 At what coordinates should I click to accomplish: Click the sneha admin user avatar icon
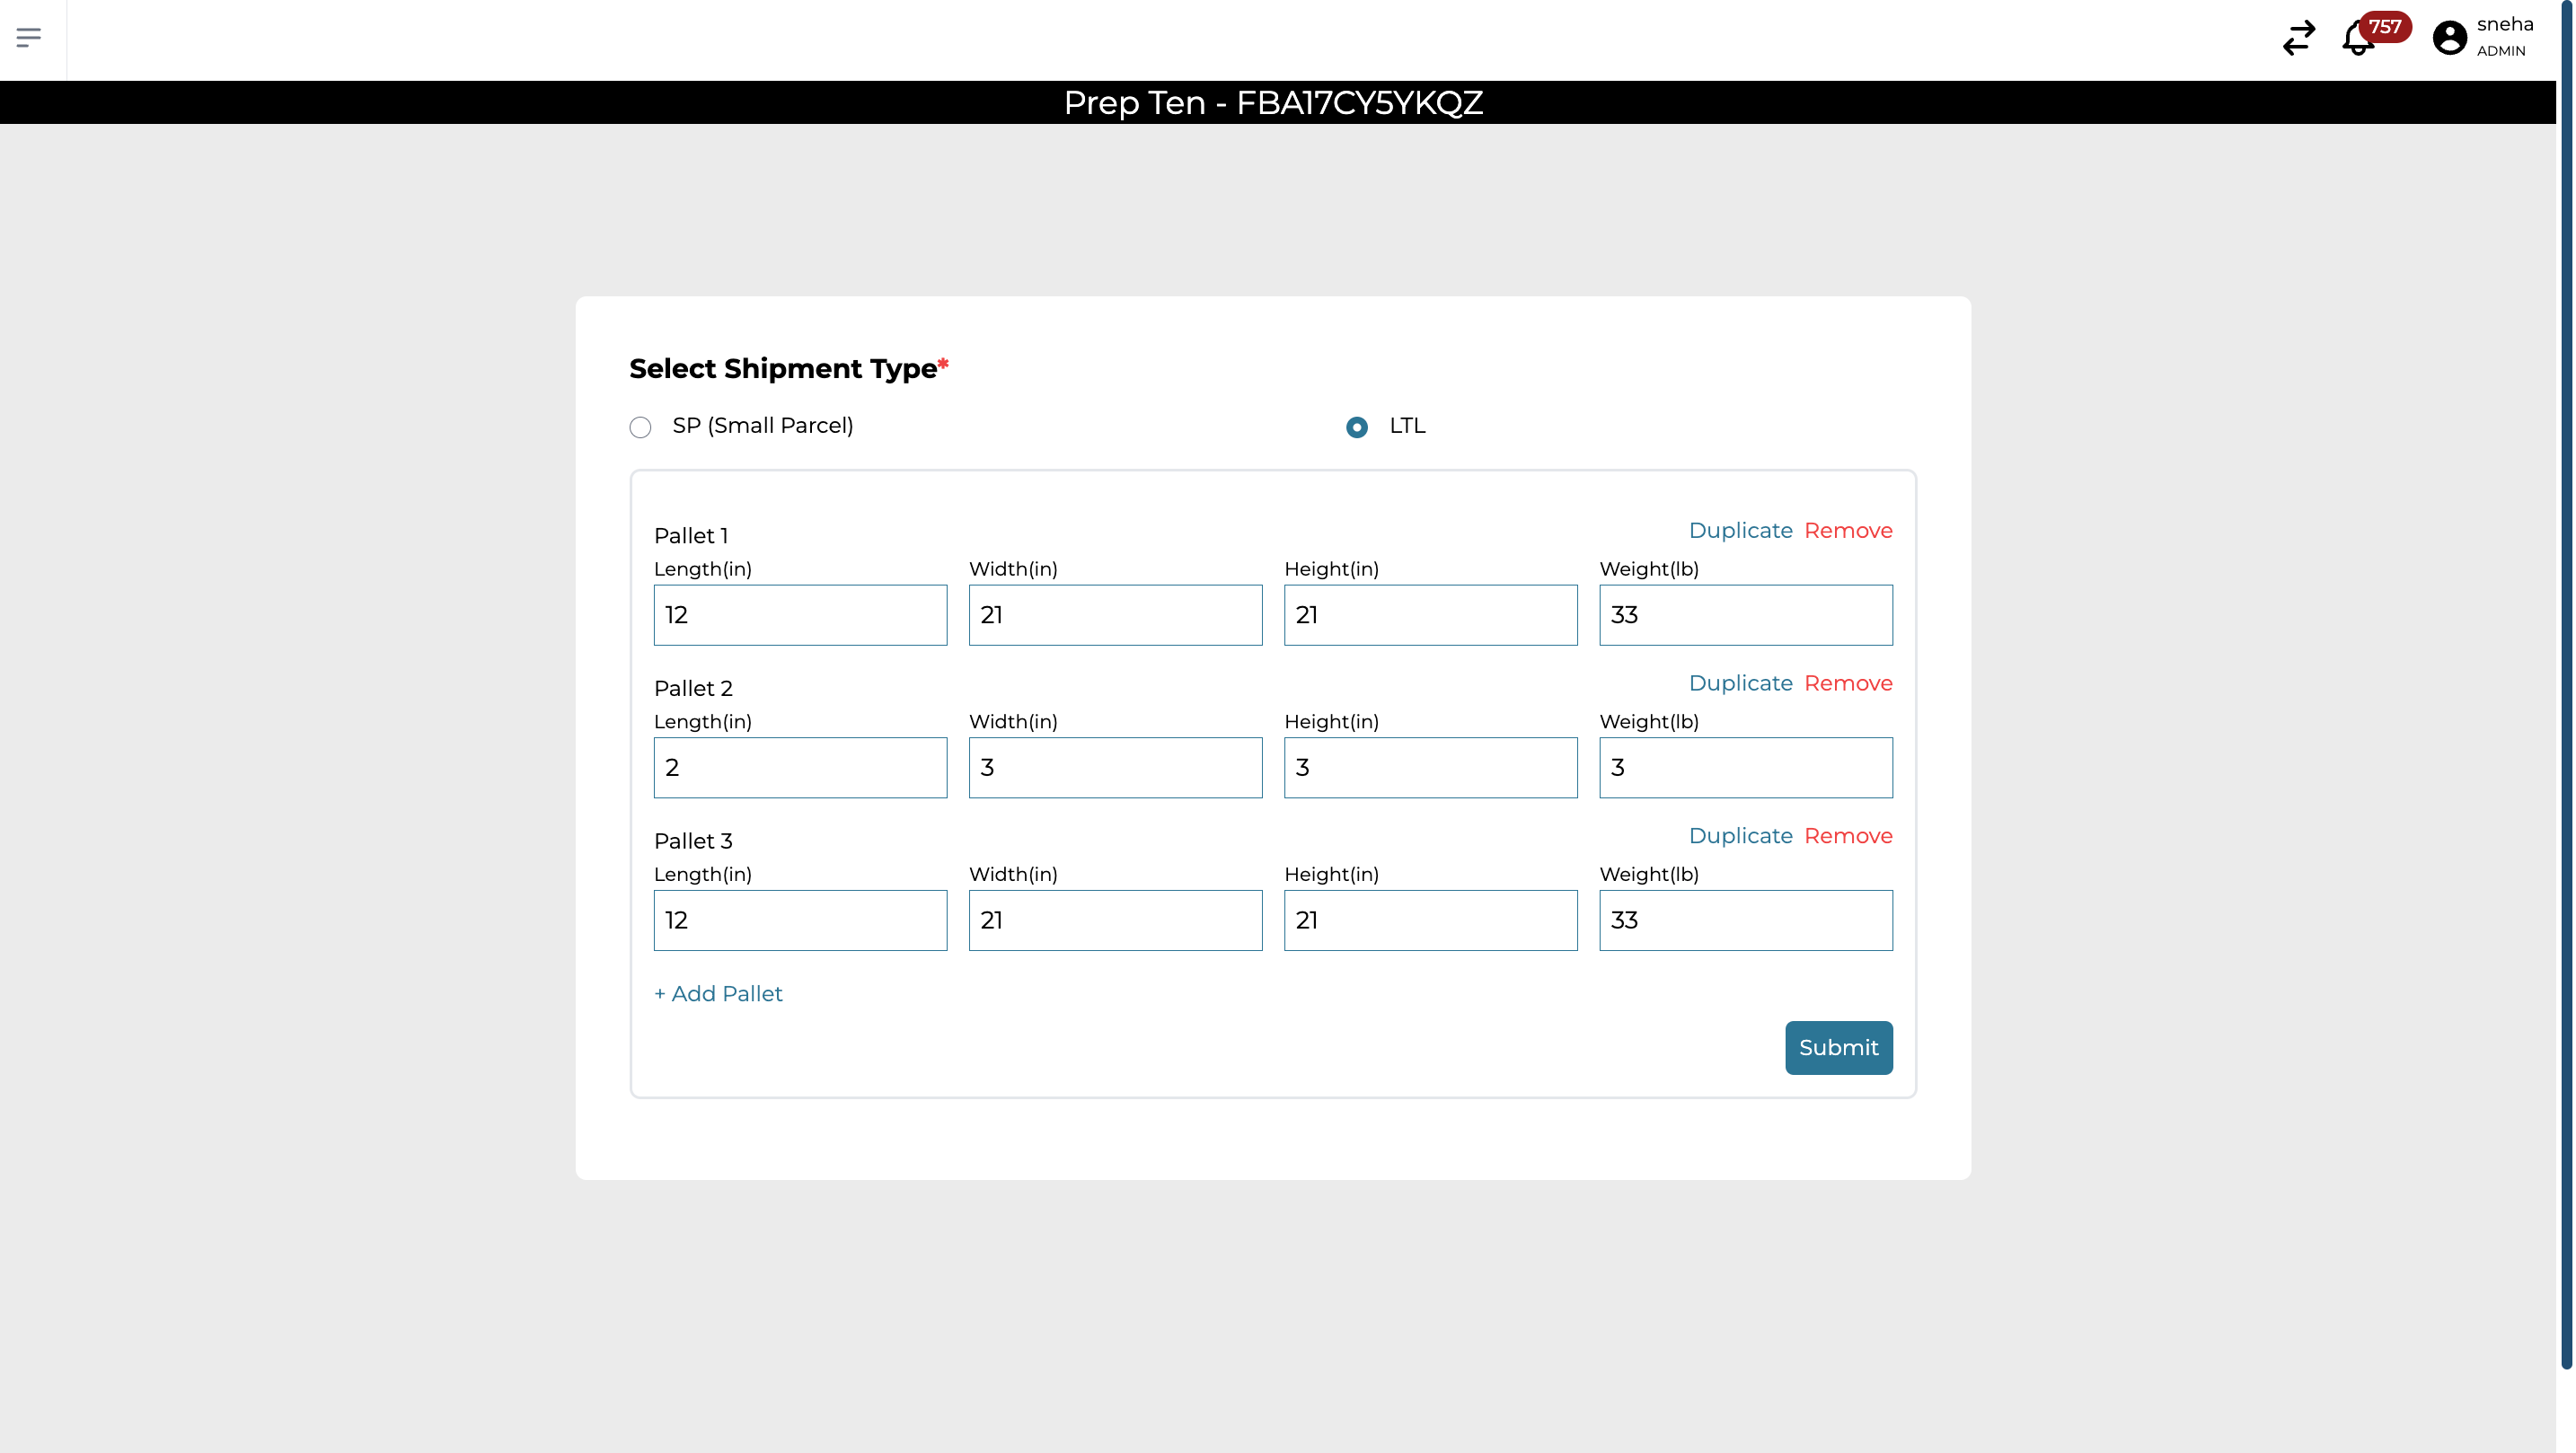(x=2449, y=38)
